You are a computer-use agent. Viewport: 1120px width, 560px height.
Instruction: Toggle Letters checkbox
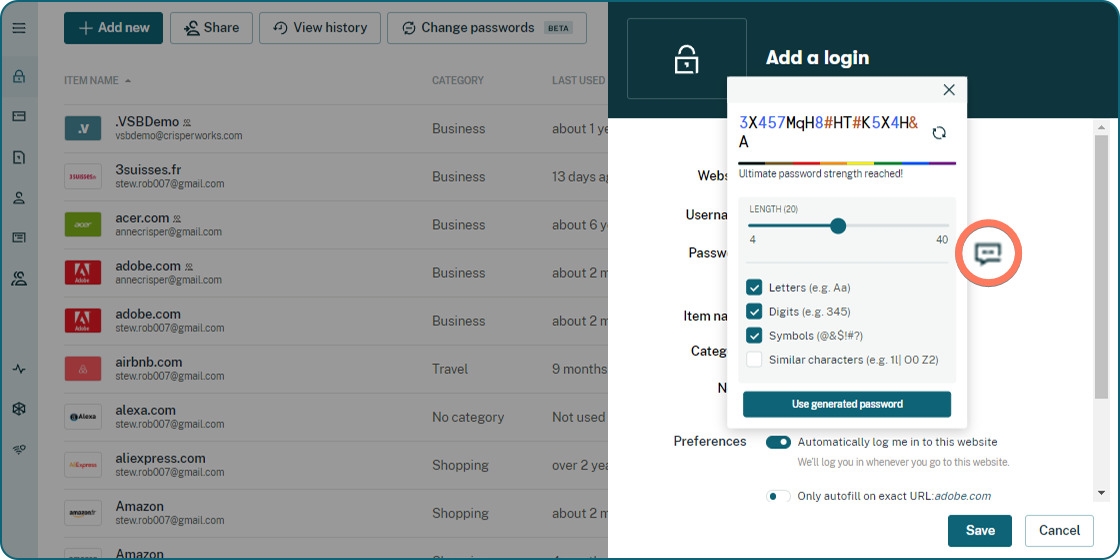pos(754,287)
